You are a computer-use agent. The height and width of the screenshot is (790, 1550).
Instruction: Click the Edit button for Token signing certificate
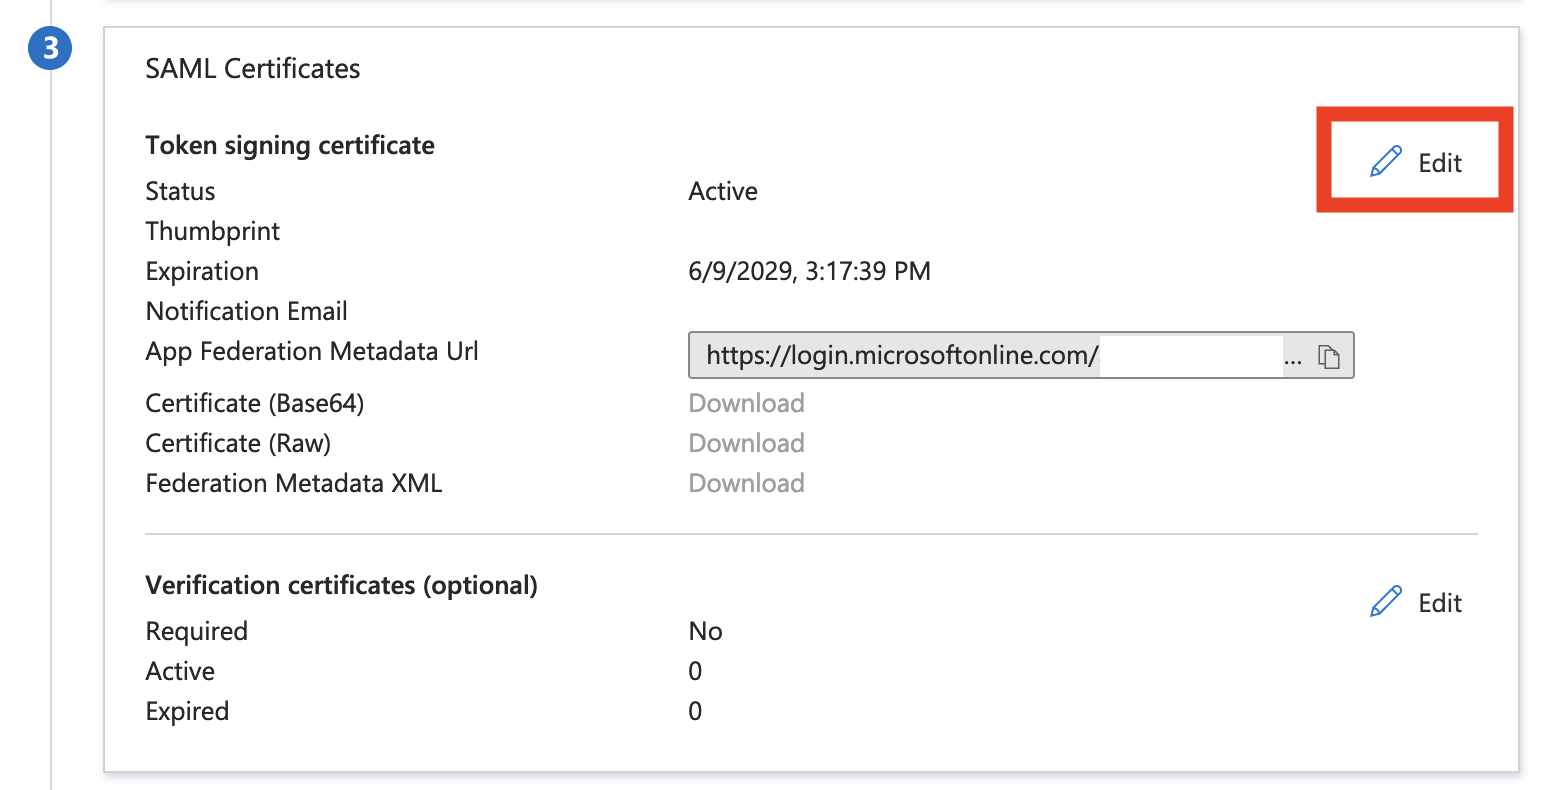1415,162
